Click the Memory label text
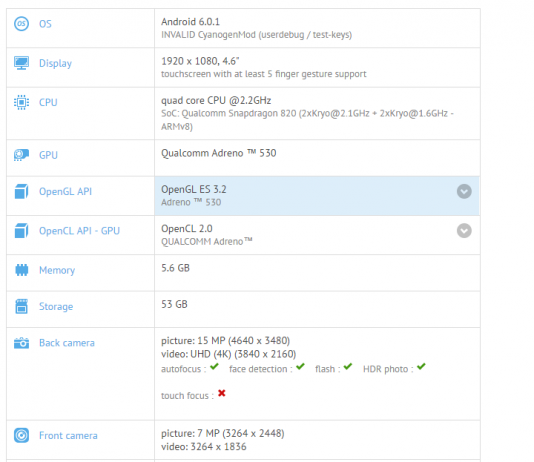Viewport: 534px width, 462px height. pyautogui.click(x=57, y=270)
